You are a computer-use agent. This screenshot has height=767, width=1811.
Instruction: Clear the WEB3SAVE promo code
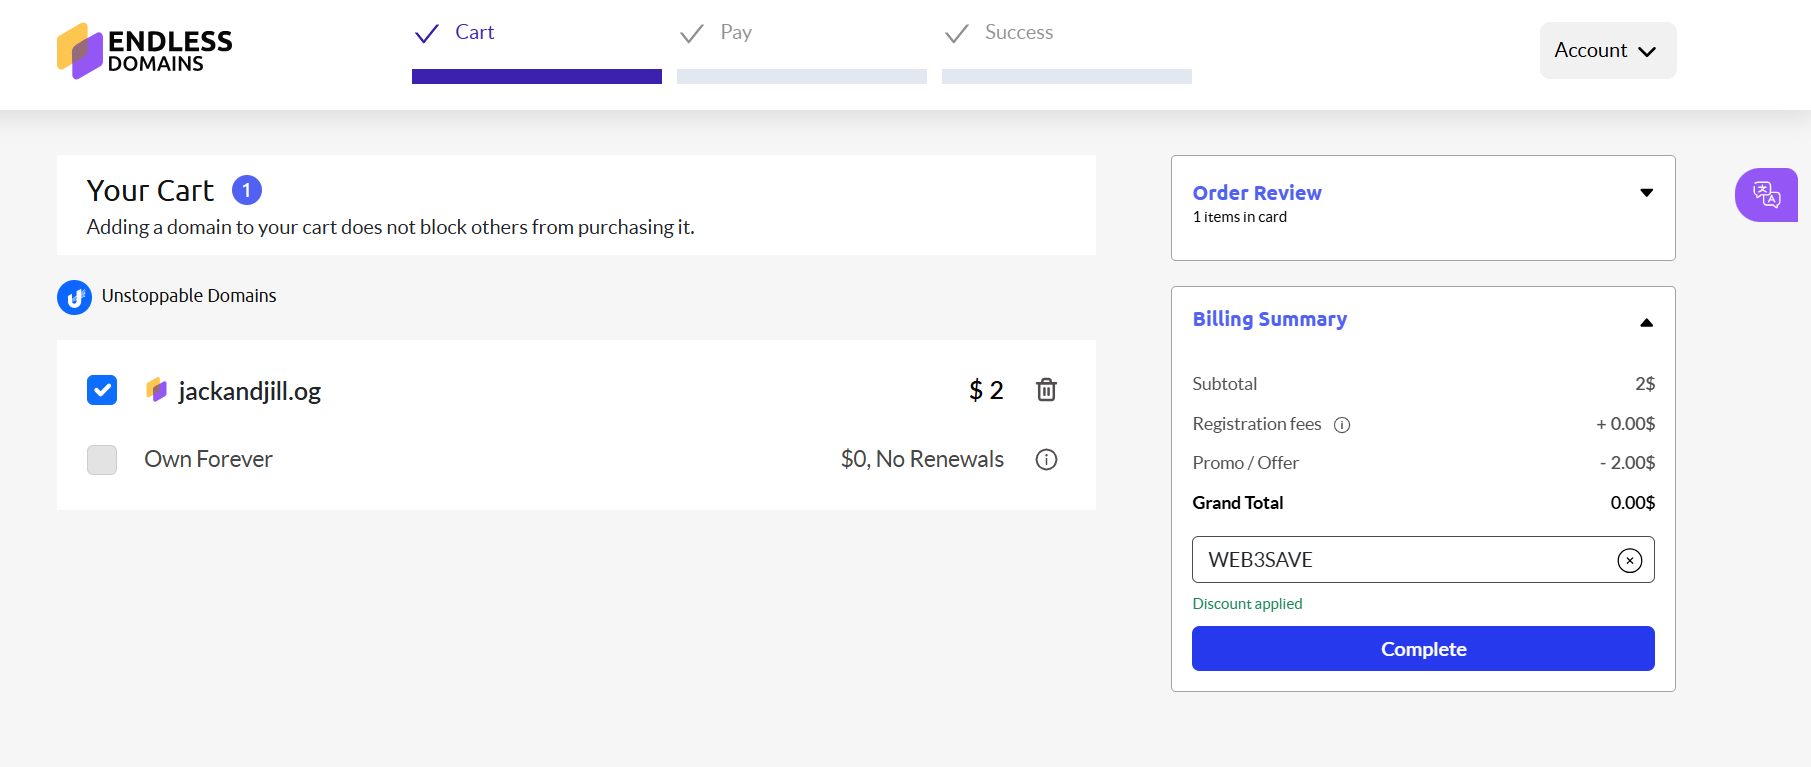[1629, 561]
